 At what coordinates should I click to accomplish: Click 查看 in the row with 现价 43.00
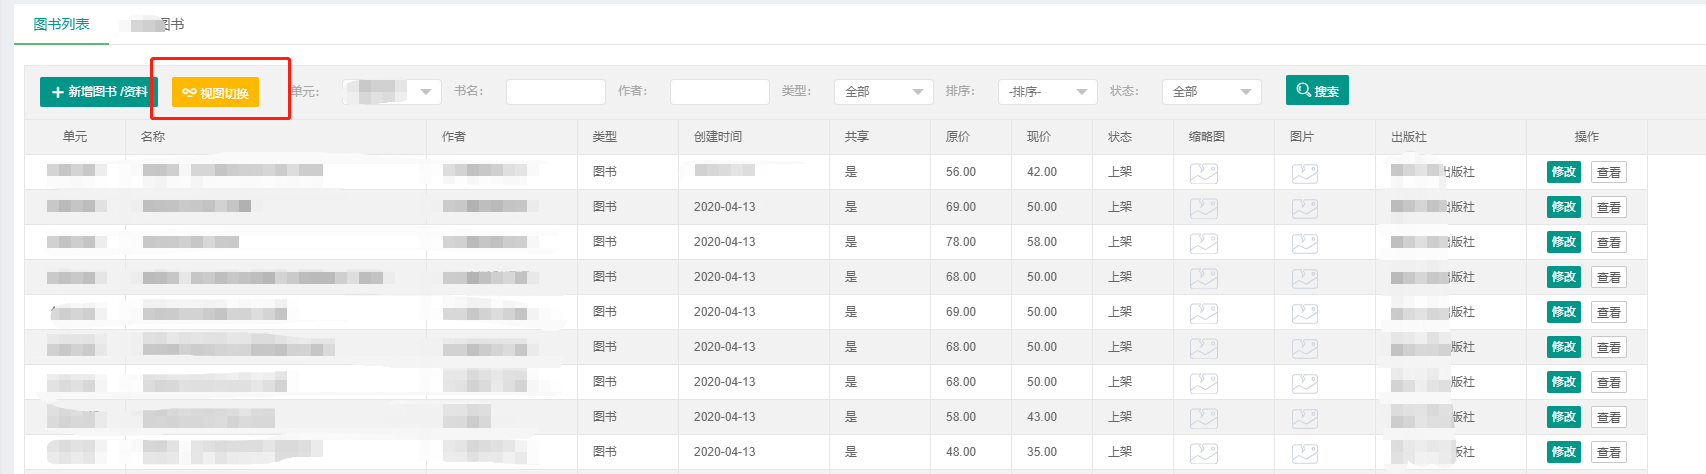tap(1608, 417)
